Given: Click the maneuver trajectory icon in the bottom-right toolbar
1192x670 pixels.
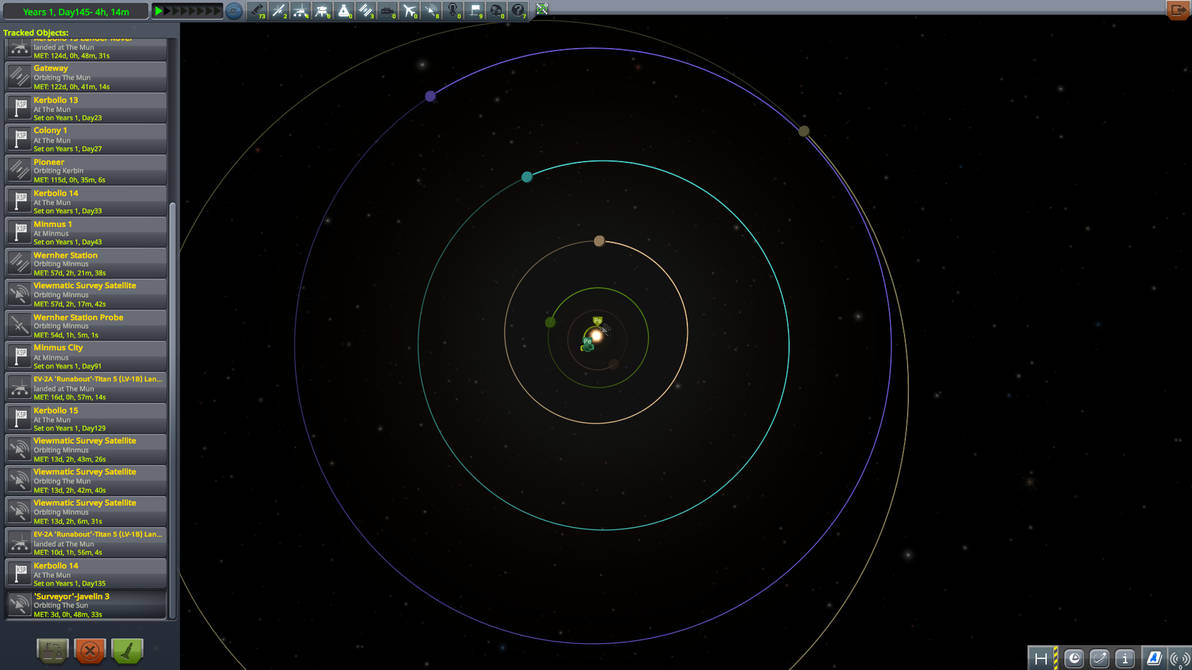Looking at the screenshot, I should pyautogui.click(x=1099, y=659).
